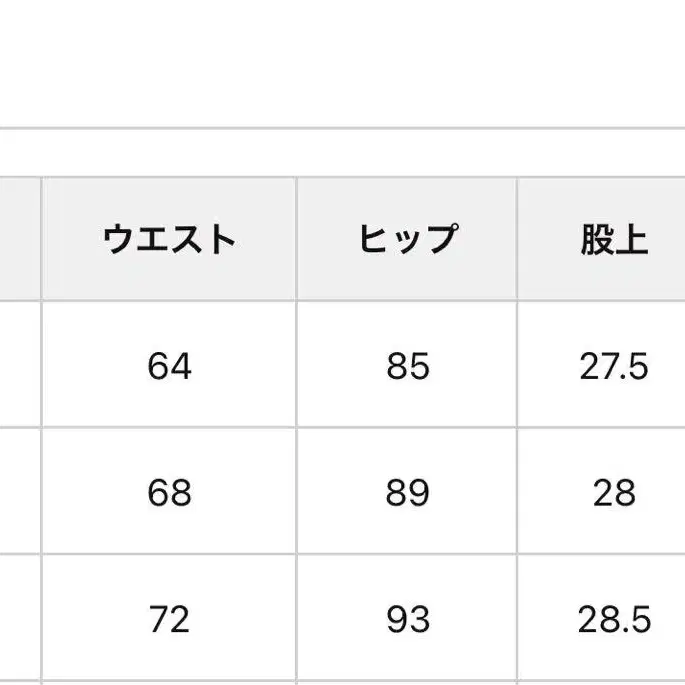685x685 pixels.
Task: Select the rise value 28.5
Action: 614,620
